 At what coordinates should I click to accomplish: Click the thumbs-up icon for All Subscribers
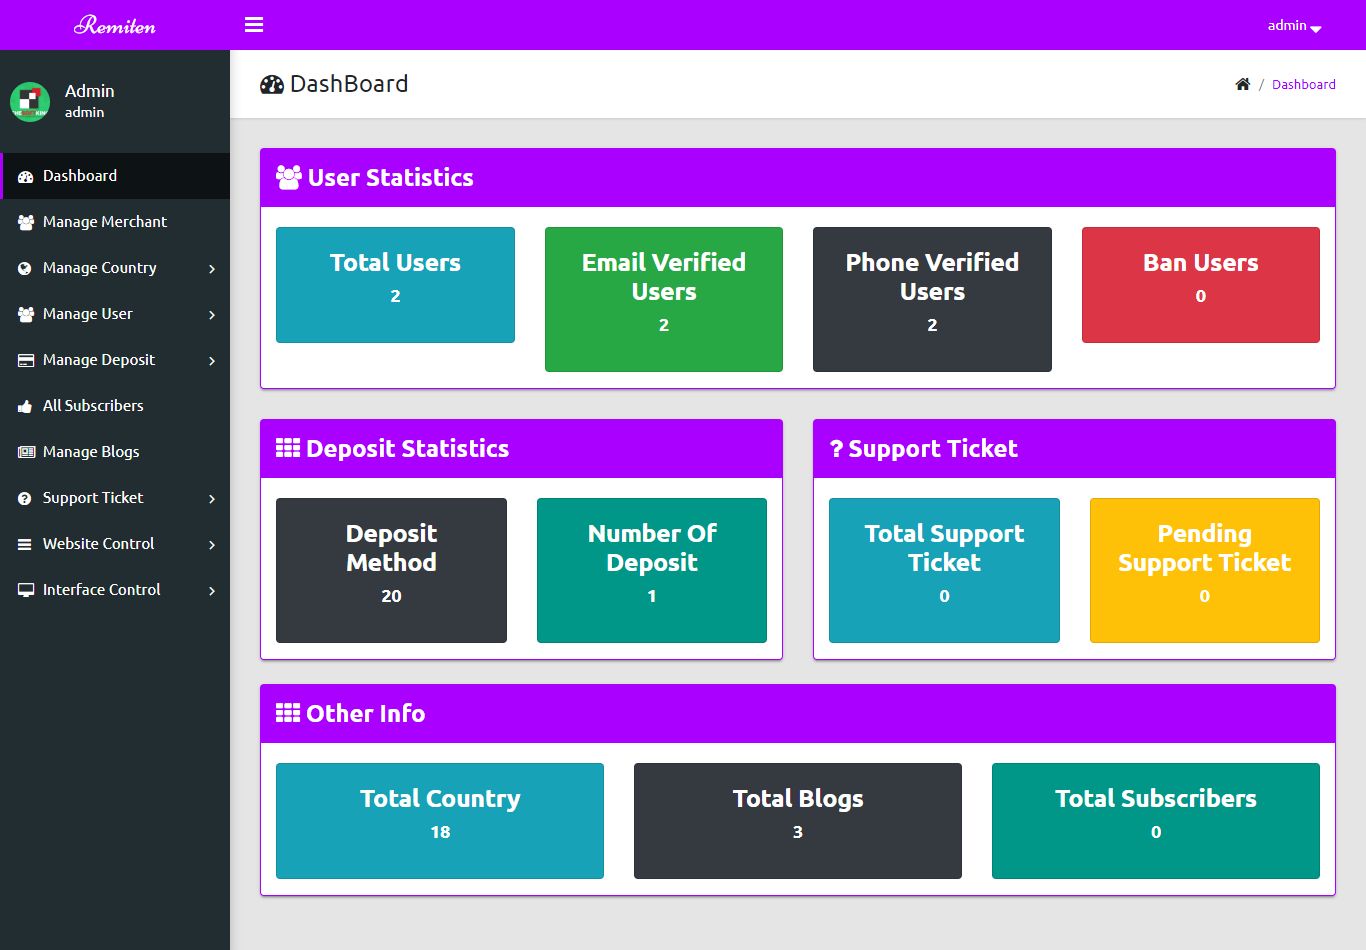pyautogui.click(x=26, y=406)
